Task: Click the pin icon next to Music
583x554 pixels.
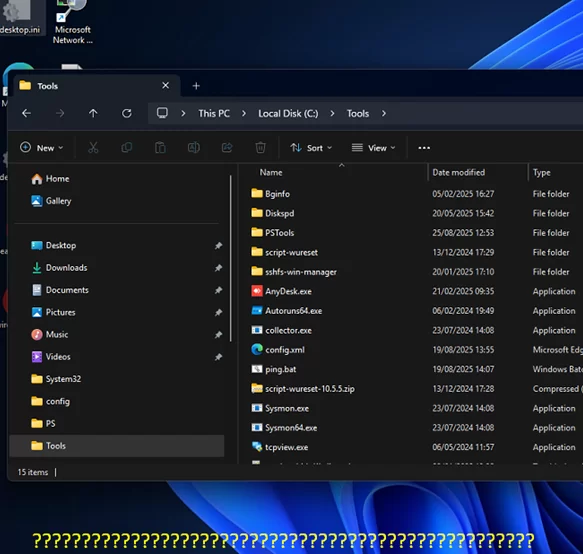Action: tap(218, 335)
